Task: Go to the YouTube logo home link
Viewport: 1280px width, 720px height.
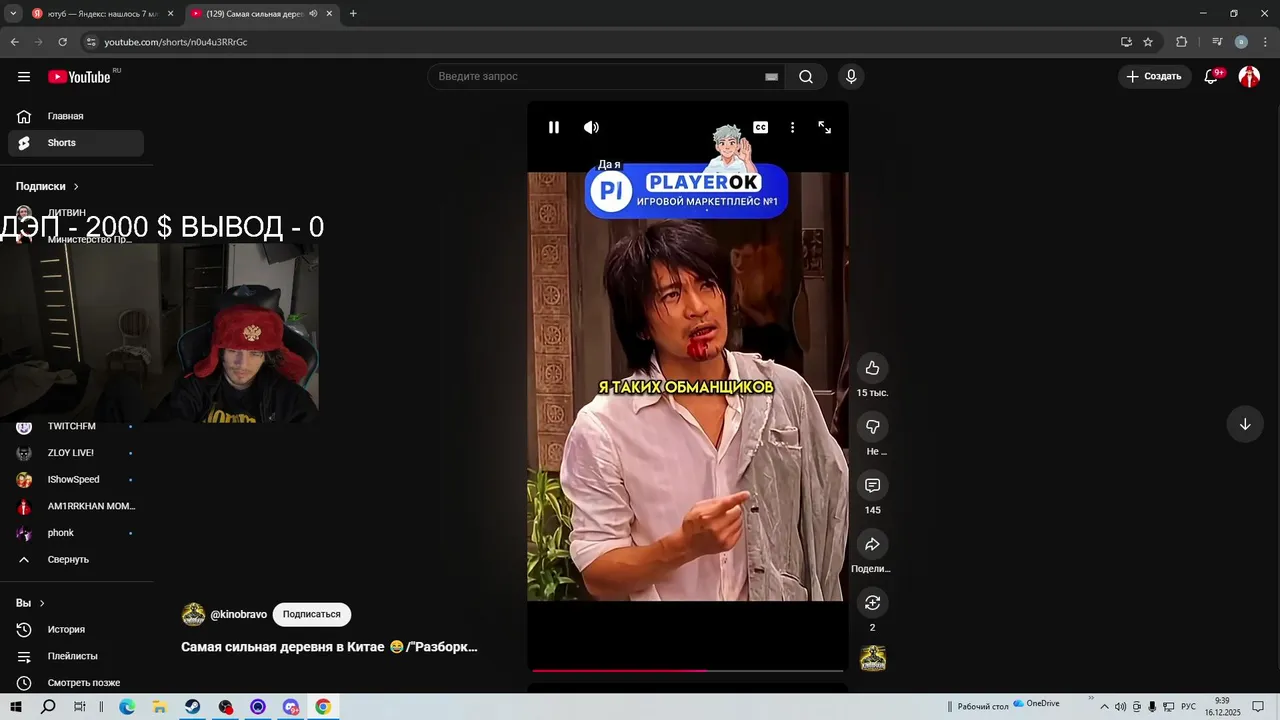Action: pos(79,77)
